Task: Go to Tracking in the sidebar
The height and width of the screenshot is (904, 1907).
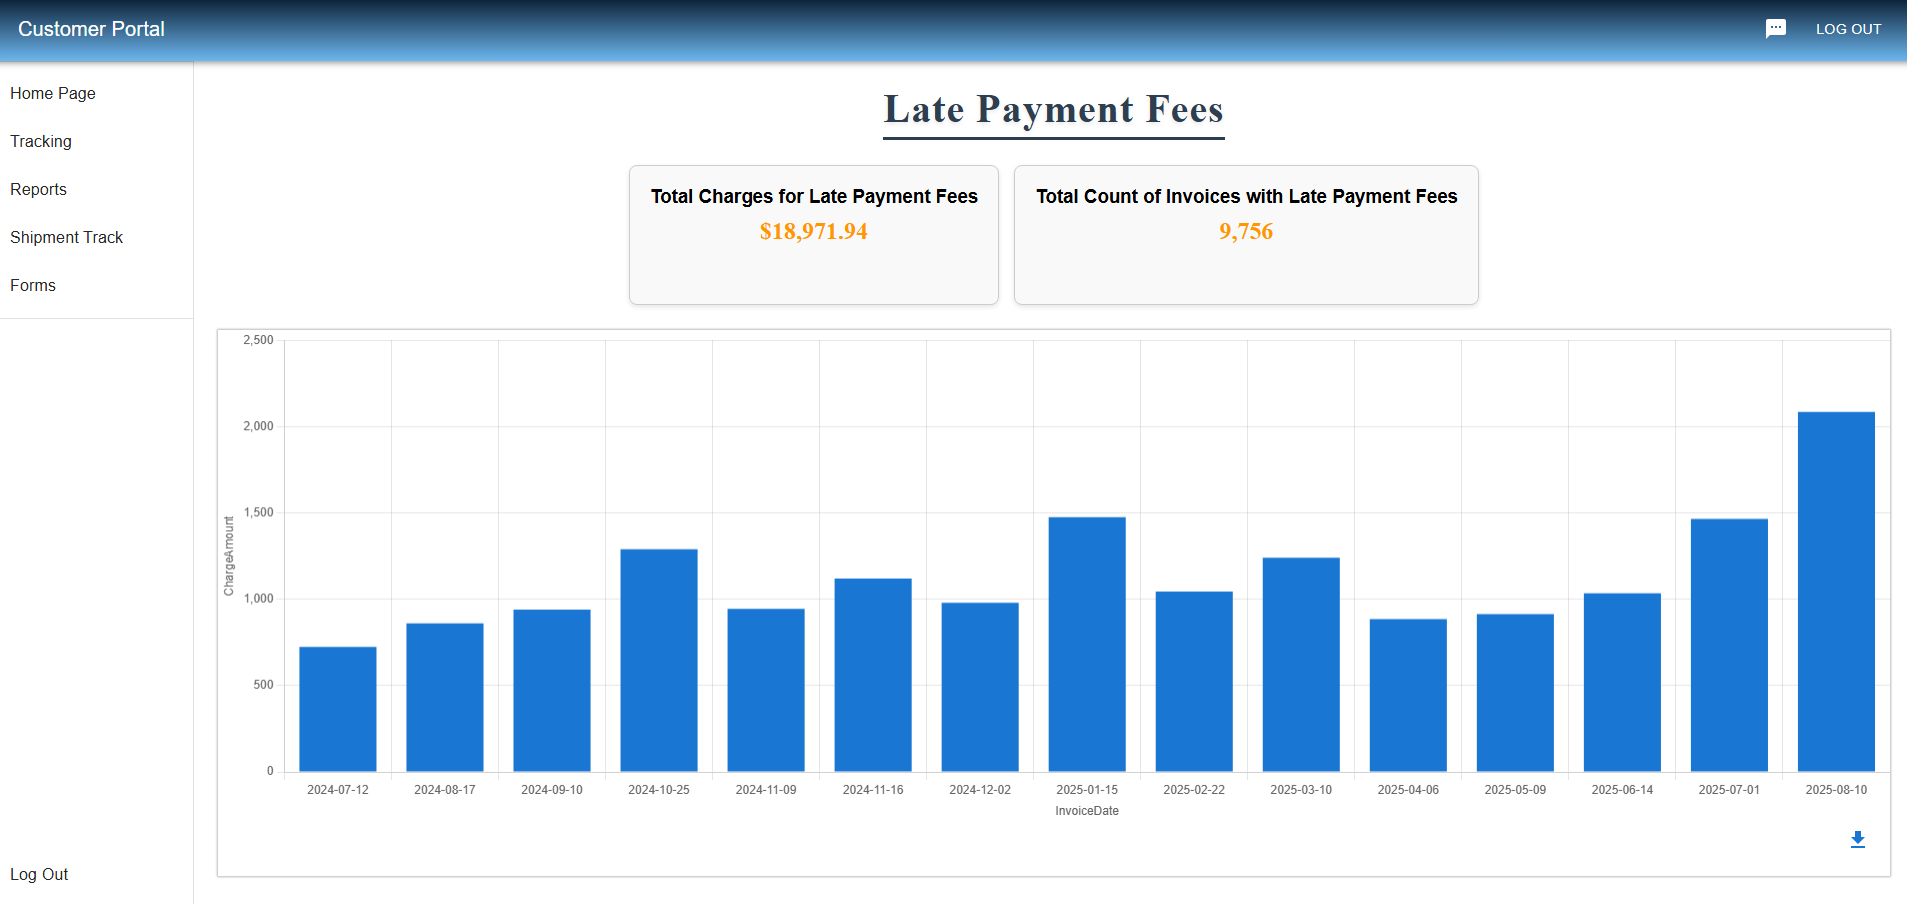Action: [41, 141]
